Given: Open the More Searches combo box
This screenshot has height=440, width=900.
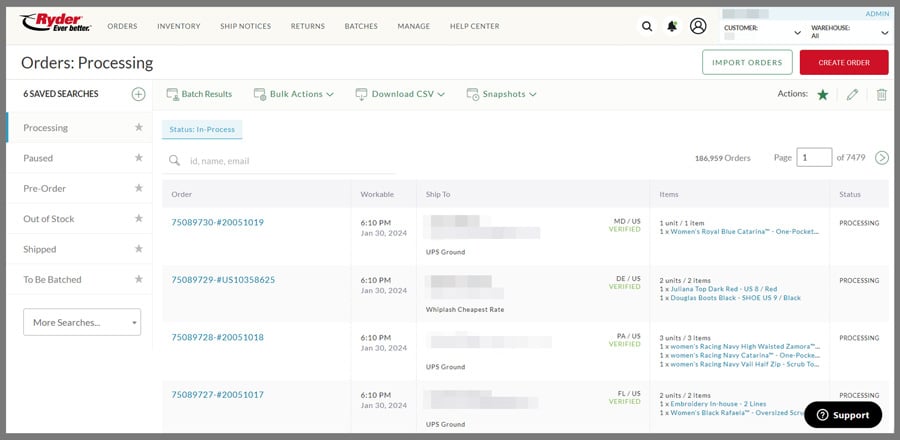Looking at the screenshot, I should (82, 322).
